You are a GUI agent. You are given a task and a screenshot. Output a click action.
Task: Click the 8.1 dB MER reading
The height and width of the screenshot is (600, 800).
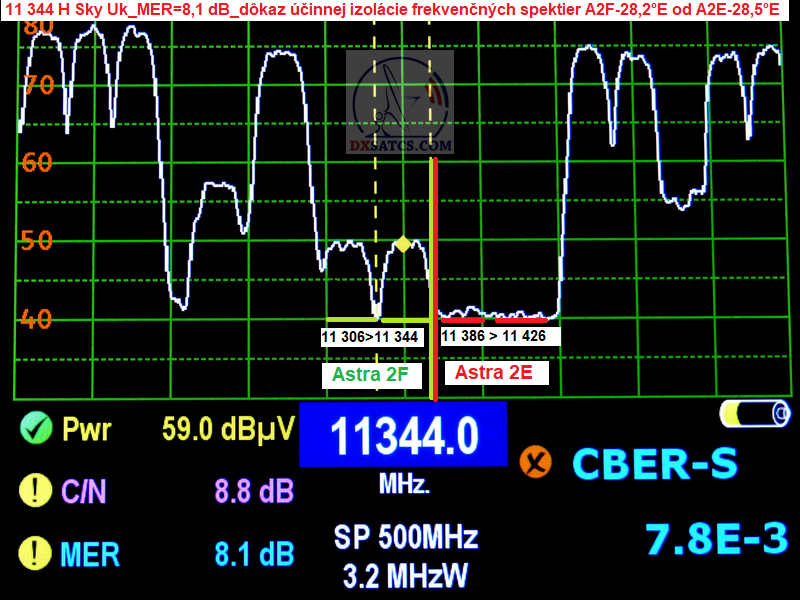pos(254,553)
